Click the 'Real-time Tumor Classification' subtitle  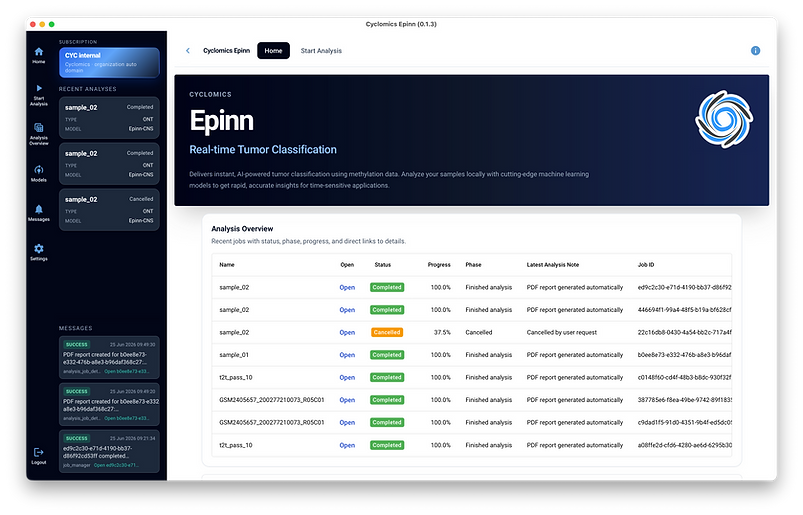263,150
